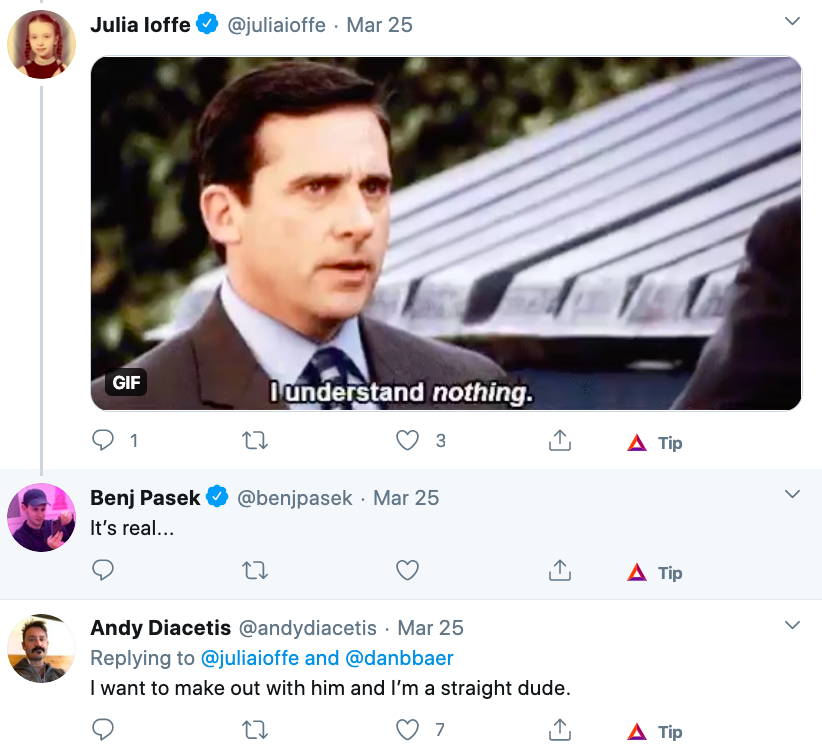Play the "I understand nothing" GIF
Screen dimensions: 822x745
(446, 233)
